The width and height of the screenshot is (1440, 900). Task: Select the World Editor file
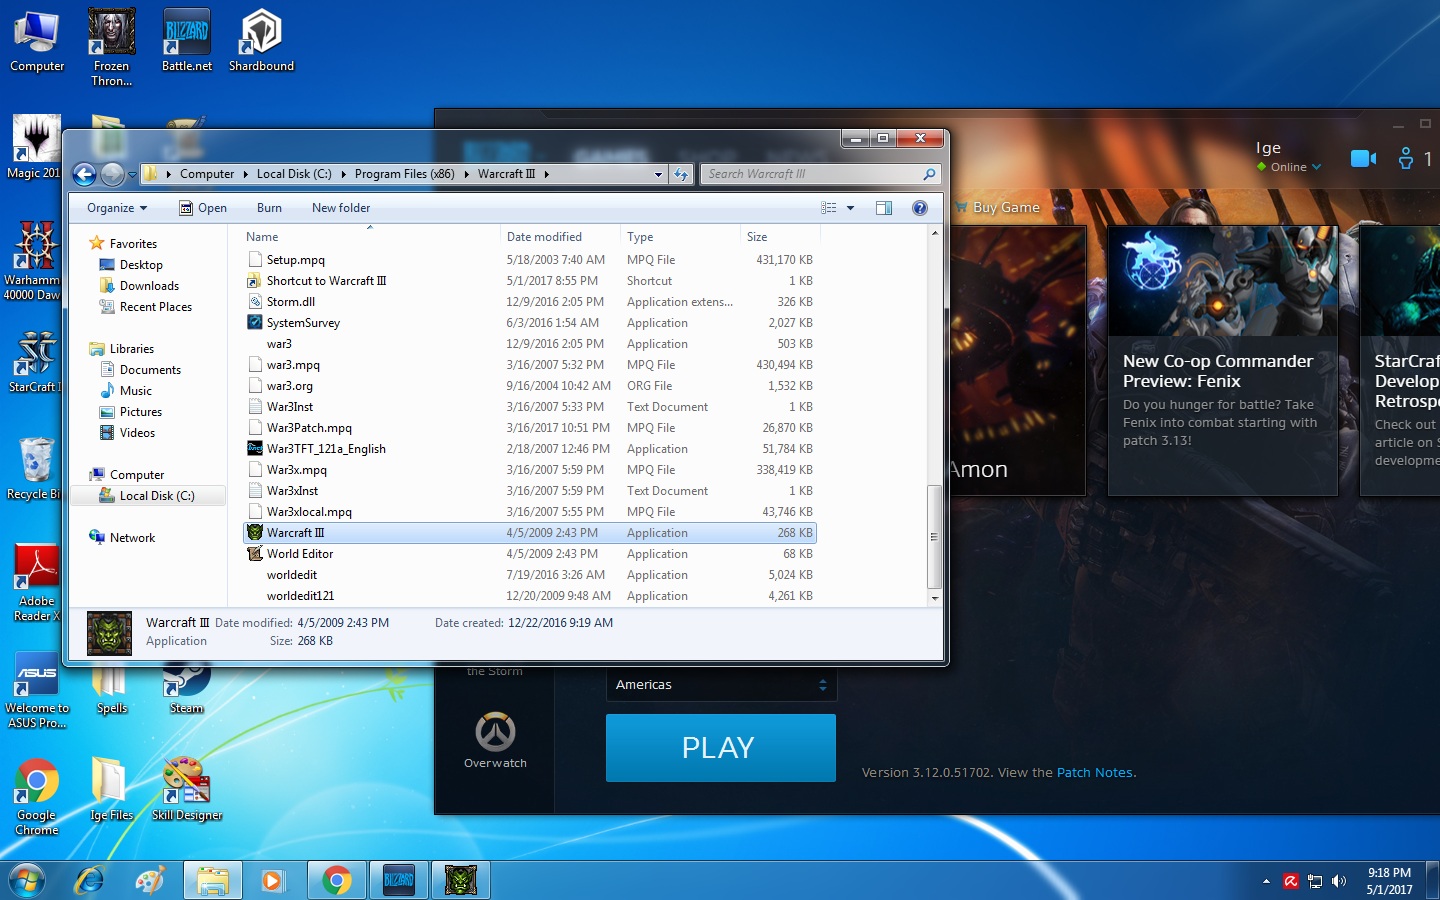[x=530, y=554]
